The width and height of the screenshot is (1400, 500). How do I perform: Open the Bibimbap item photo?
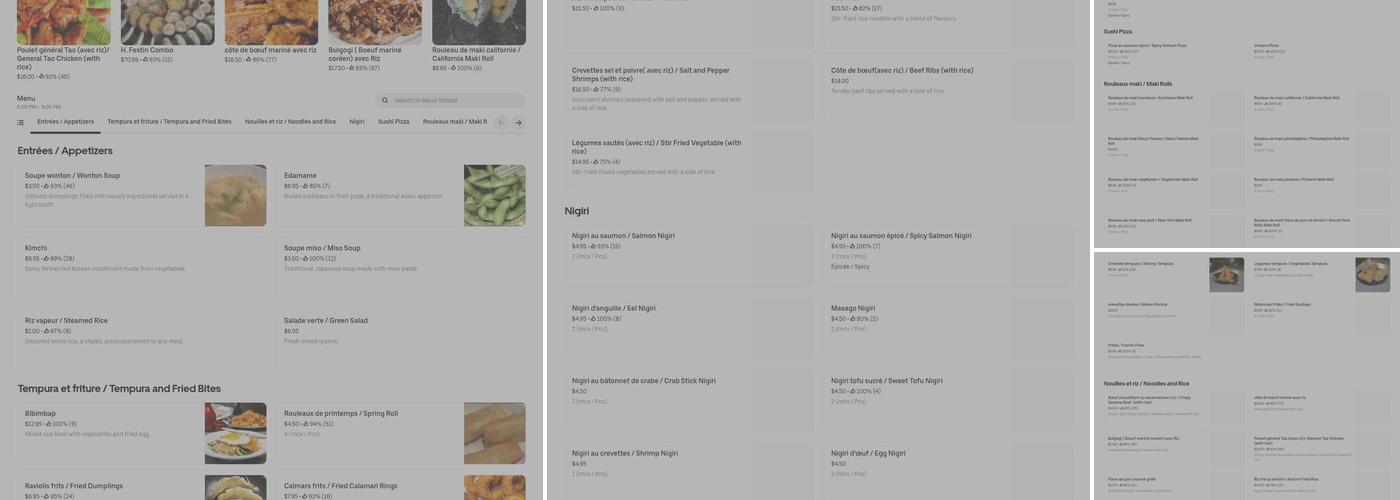pyautogui.click(x=236, y=433)
